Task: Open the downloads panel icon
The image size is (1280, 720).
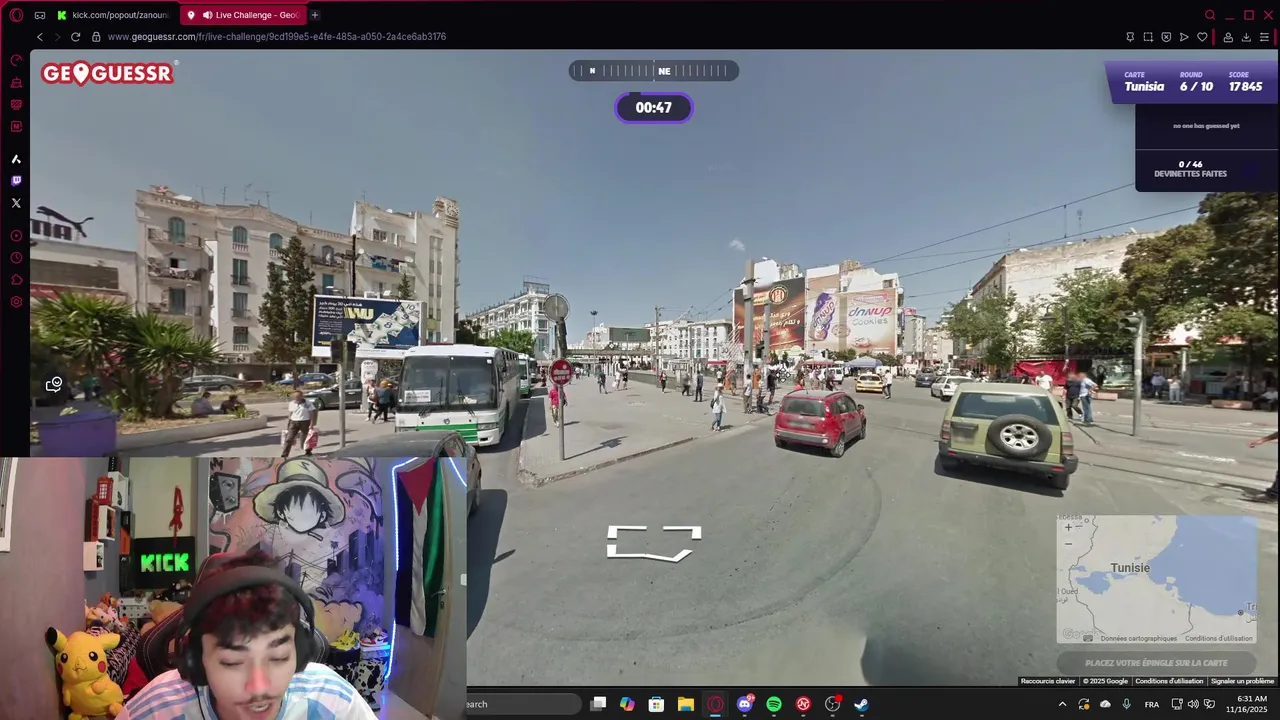Action: coord(1246,37)
